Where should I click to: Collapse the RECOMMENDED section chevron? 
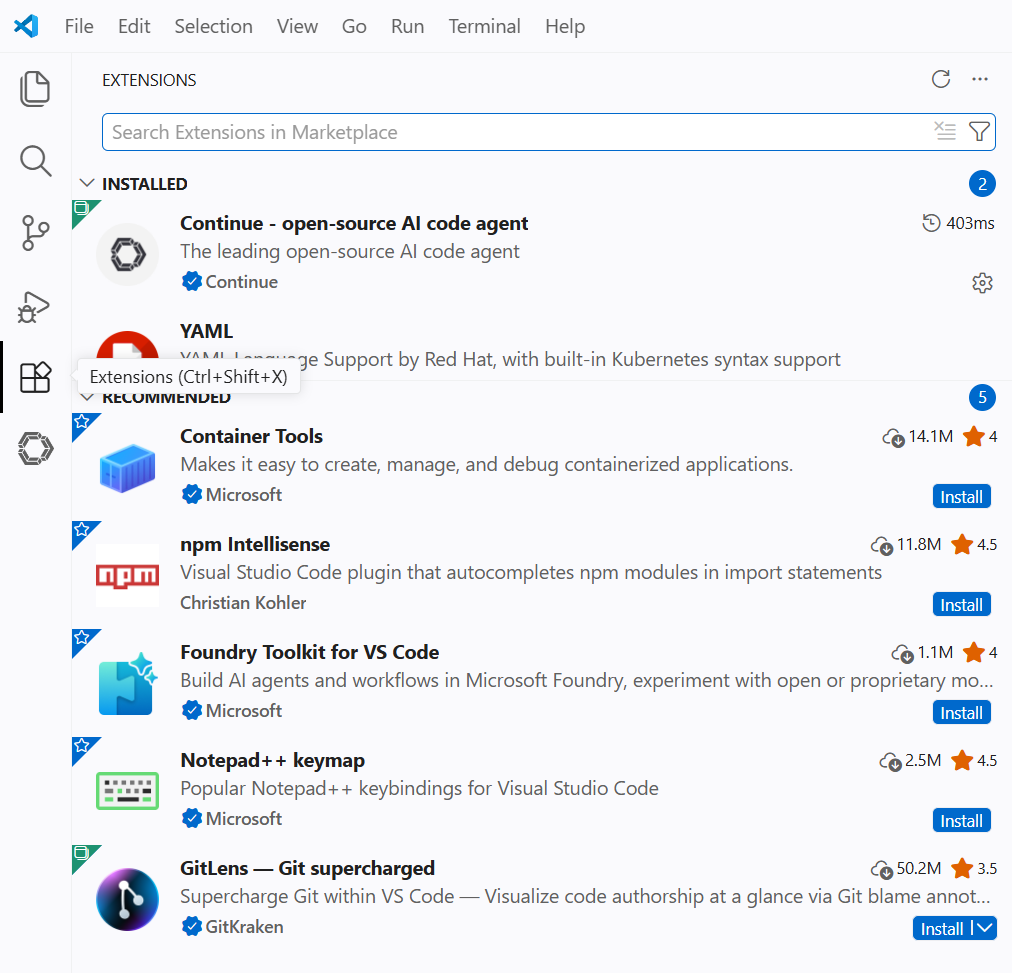tap(86, 397)
